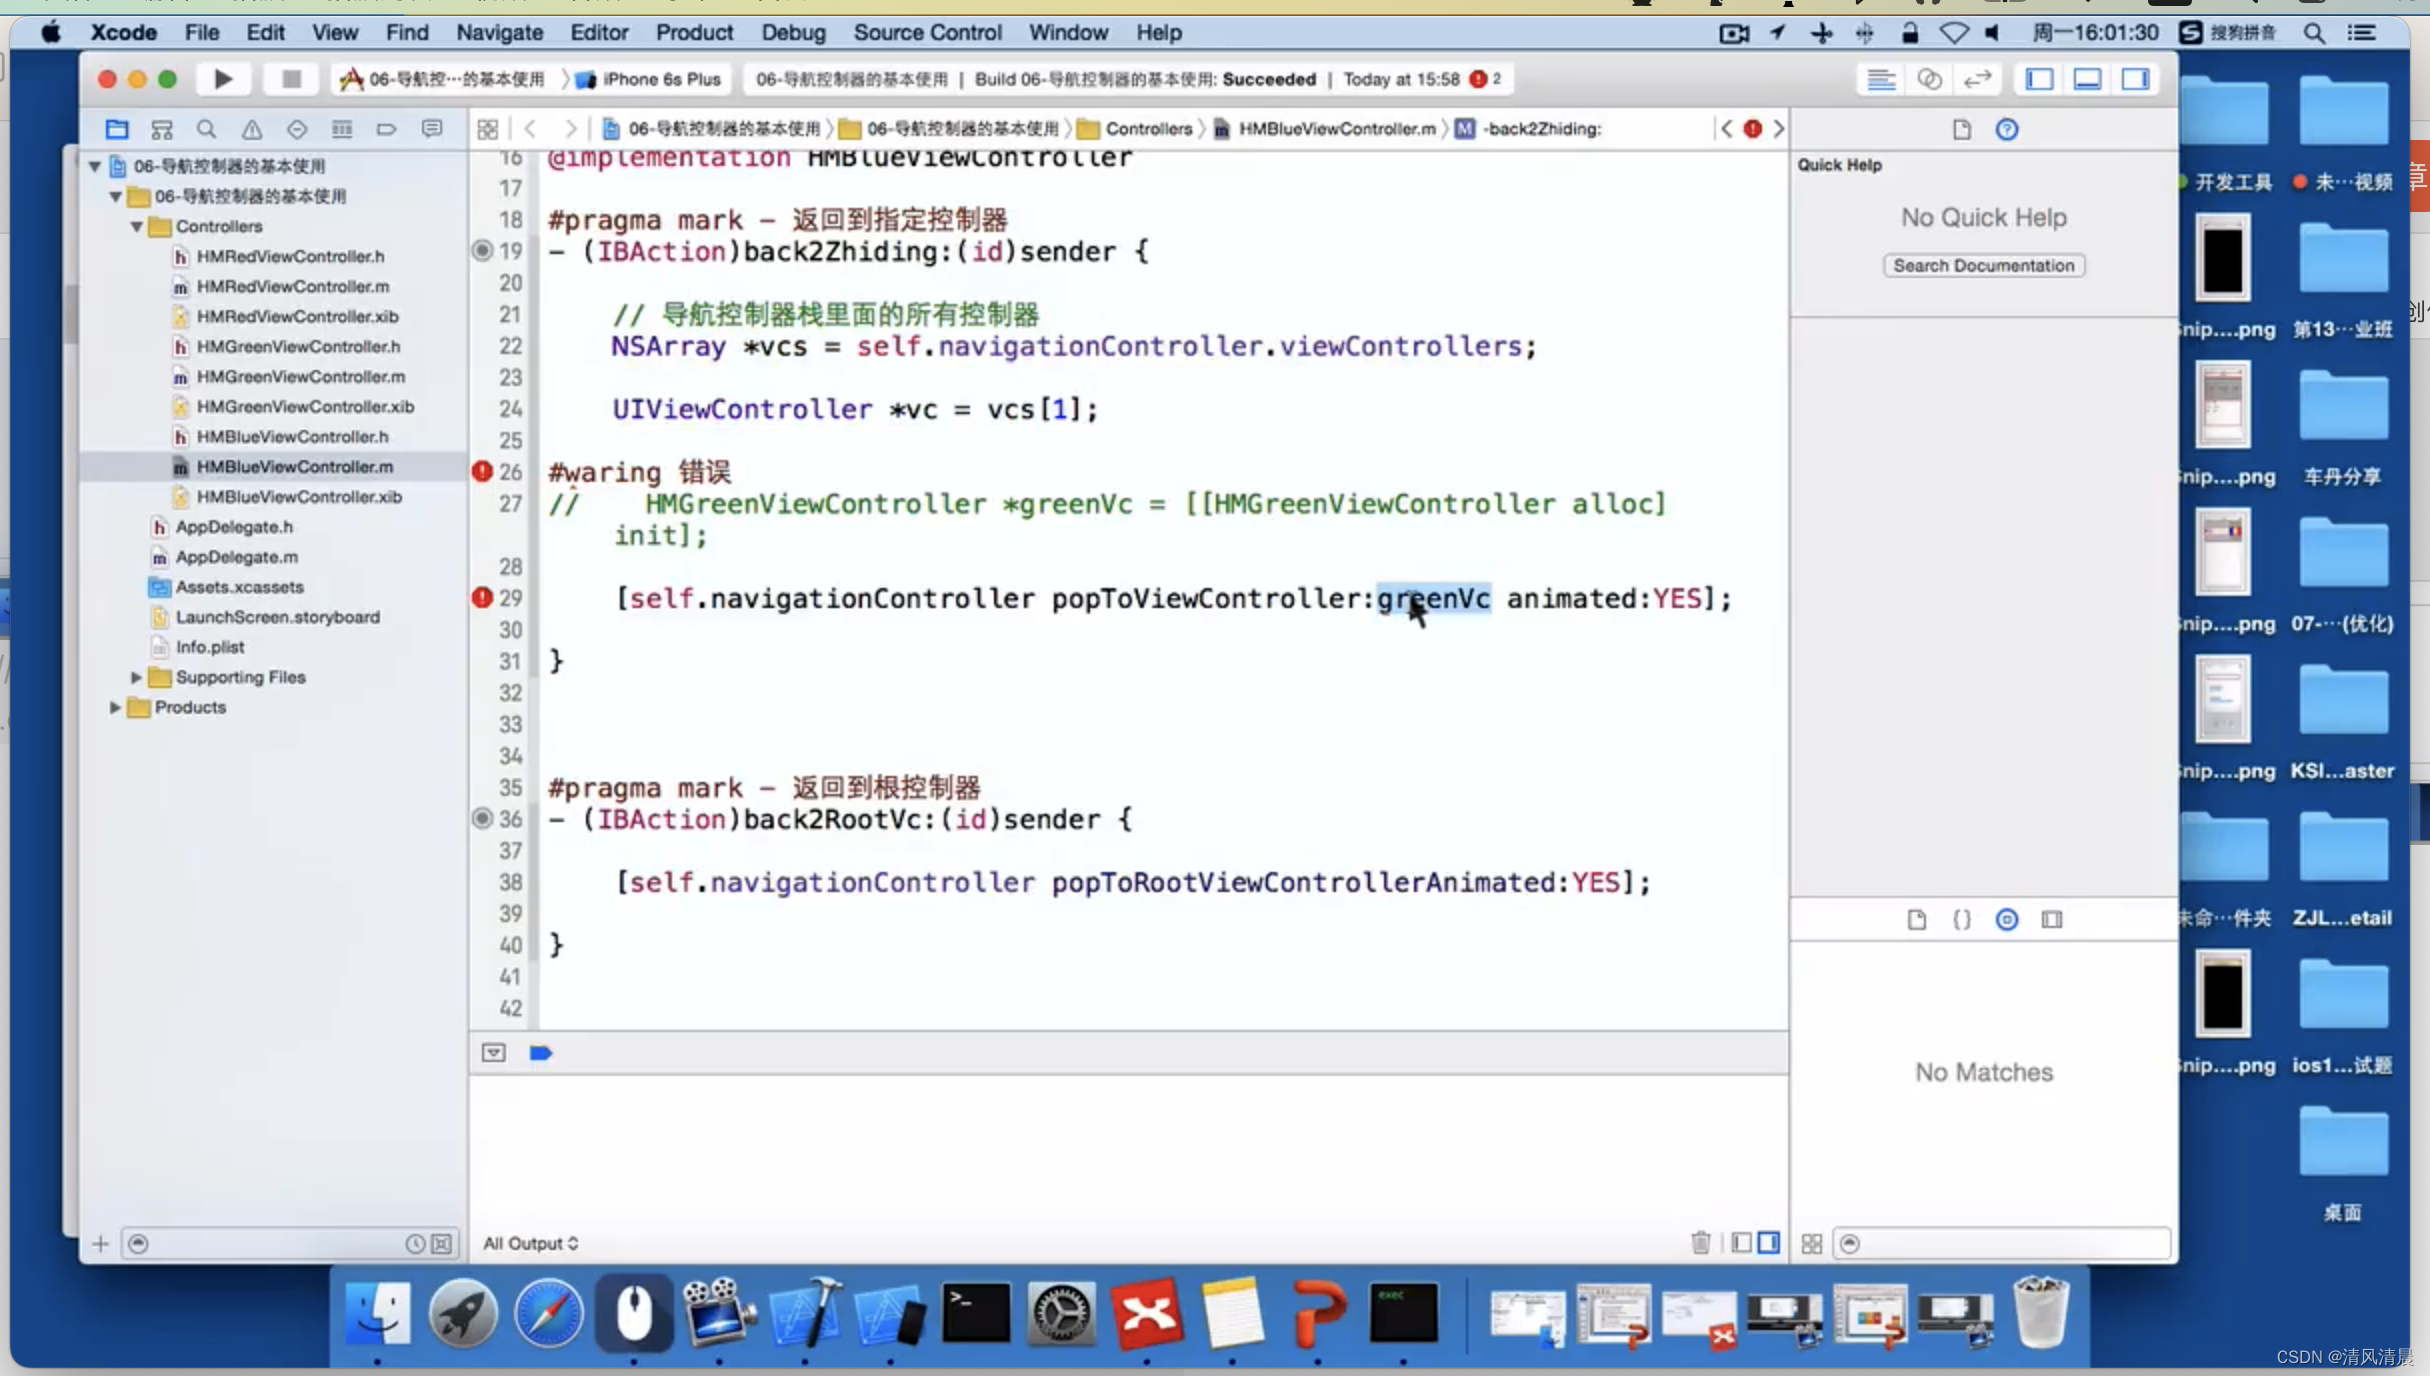2430x1376 pixels.
Task: Click the Quick Help search documentation button
Action: click(x=1983, y=264)
